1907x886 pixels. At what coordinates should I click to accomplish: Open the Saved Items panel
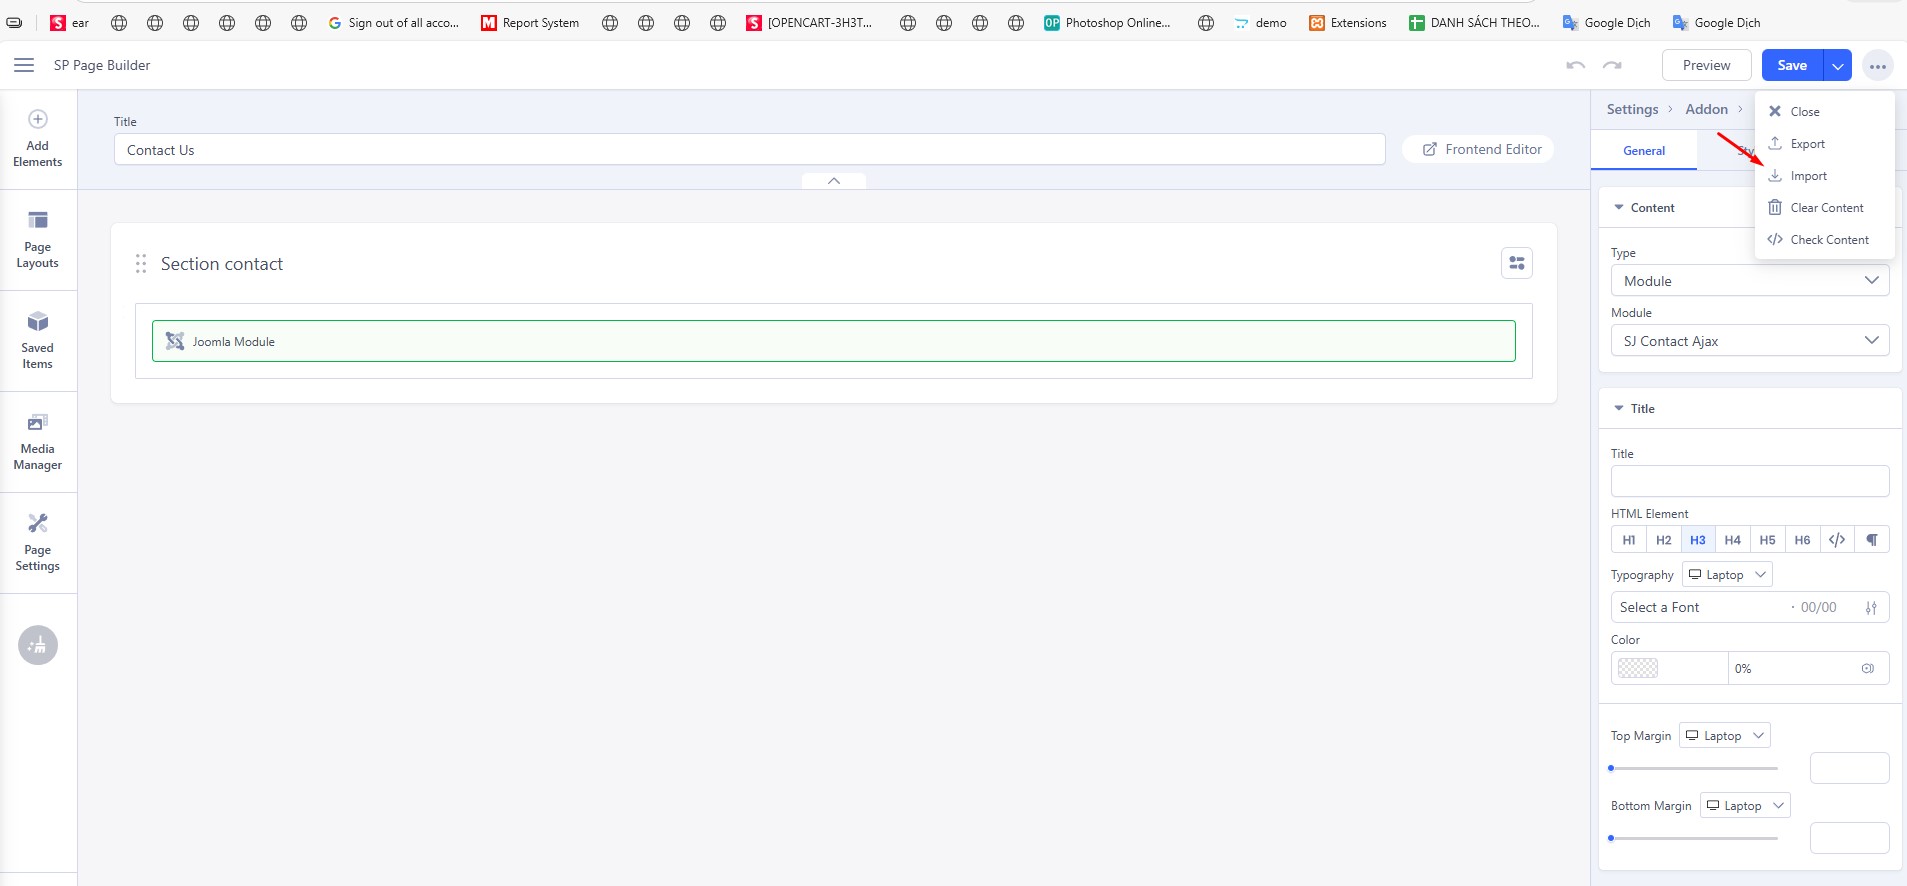pyautogui.click(x=38, y=341)
